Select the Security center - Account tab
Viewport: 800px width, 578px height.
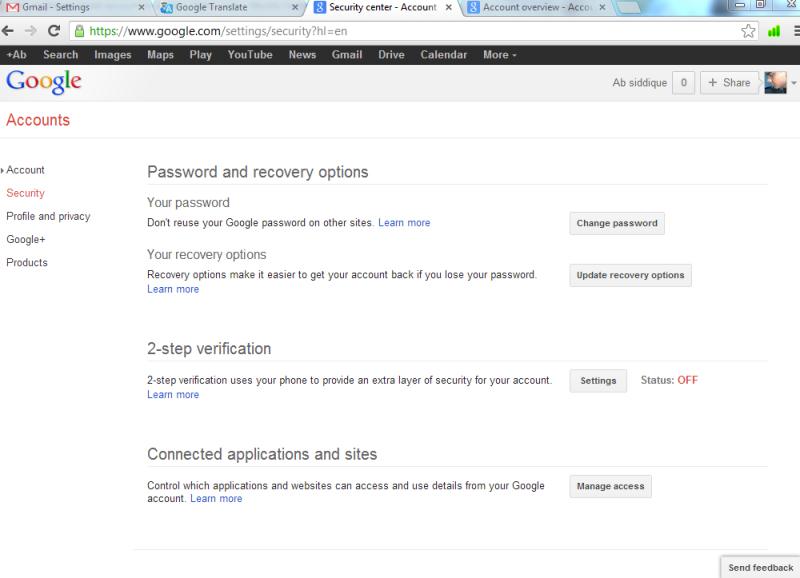click(x=382, y=8)
